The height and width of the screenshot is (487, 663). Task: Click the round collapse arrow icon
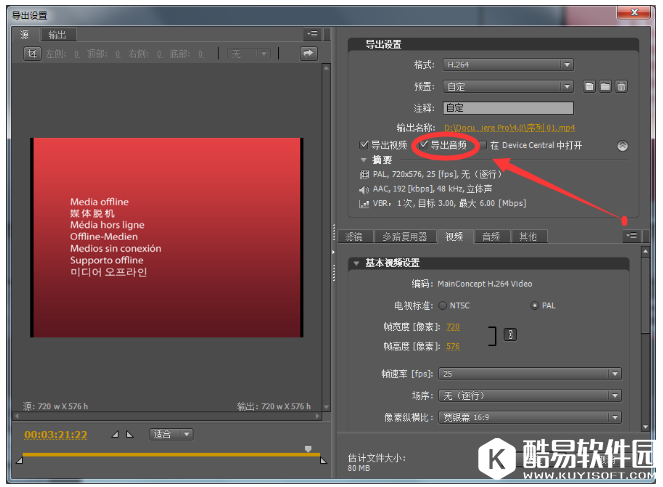tap(622, 146)
